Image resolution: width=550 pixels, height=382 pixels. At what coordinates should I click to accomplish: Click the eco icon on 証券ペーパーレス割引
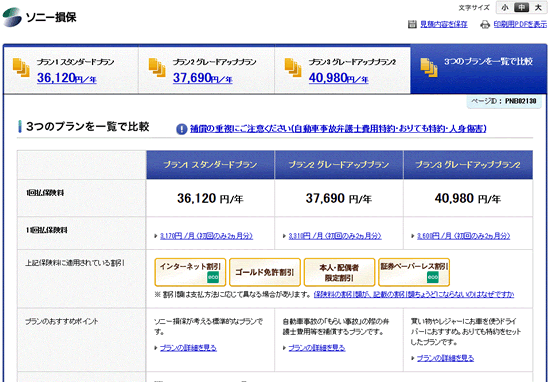(433, 277)
